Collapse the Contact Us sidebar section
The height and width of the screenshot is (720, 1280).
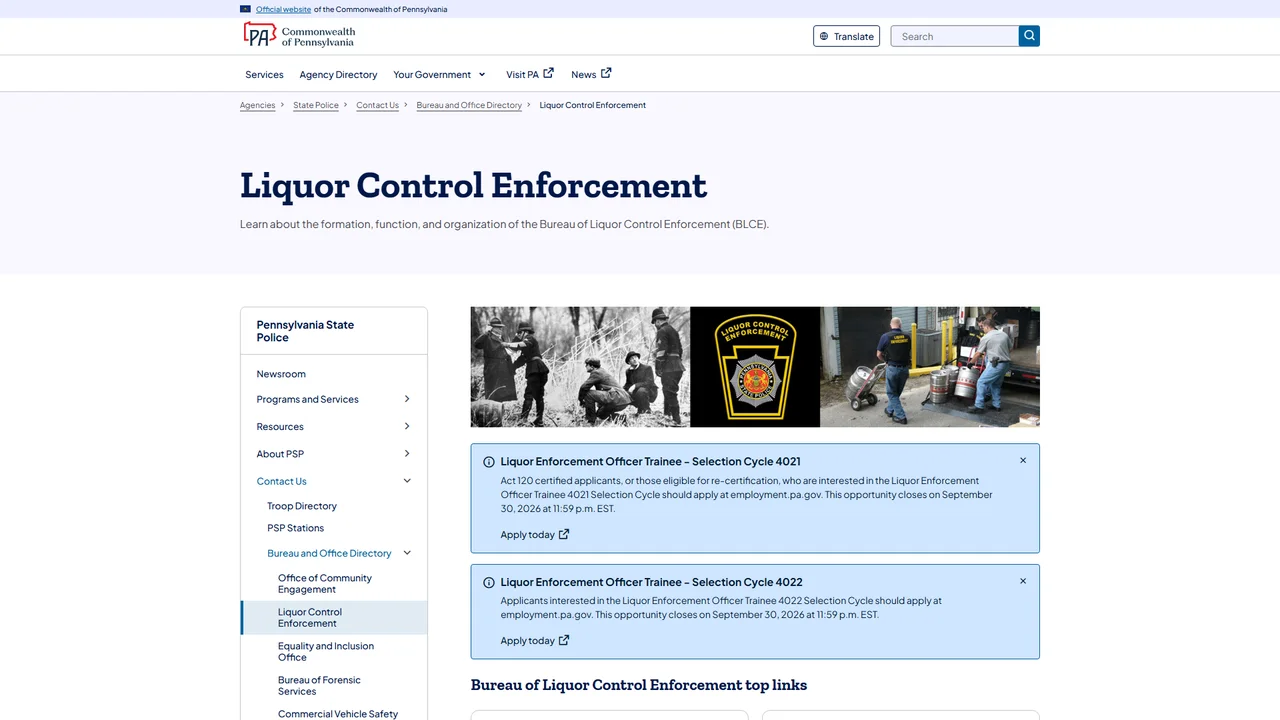pos(407,481)
